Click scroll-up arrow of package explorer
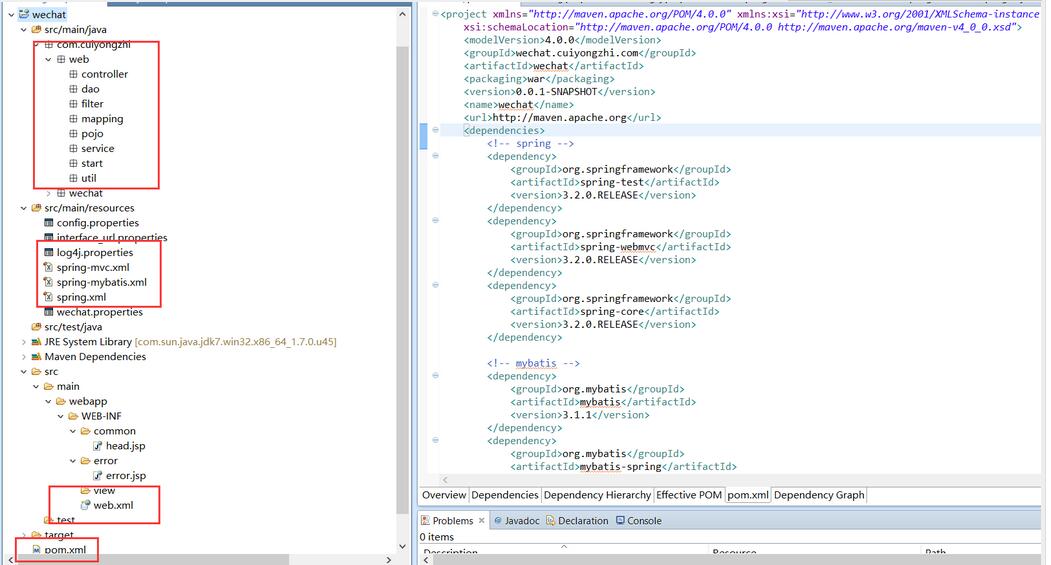1051x565 pixels. tap(402, 14)
